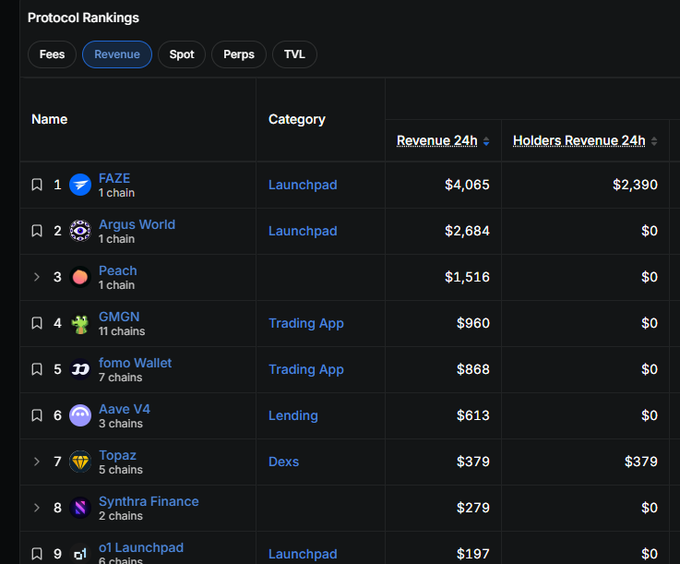Sort by Holders Revenue 24h arrows

(654, 141)
